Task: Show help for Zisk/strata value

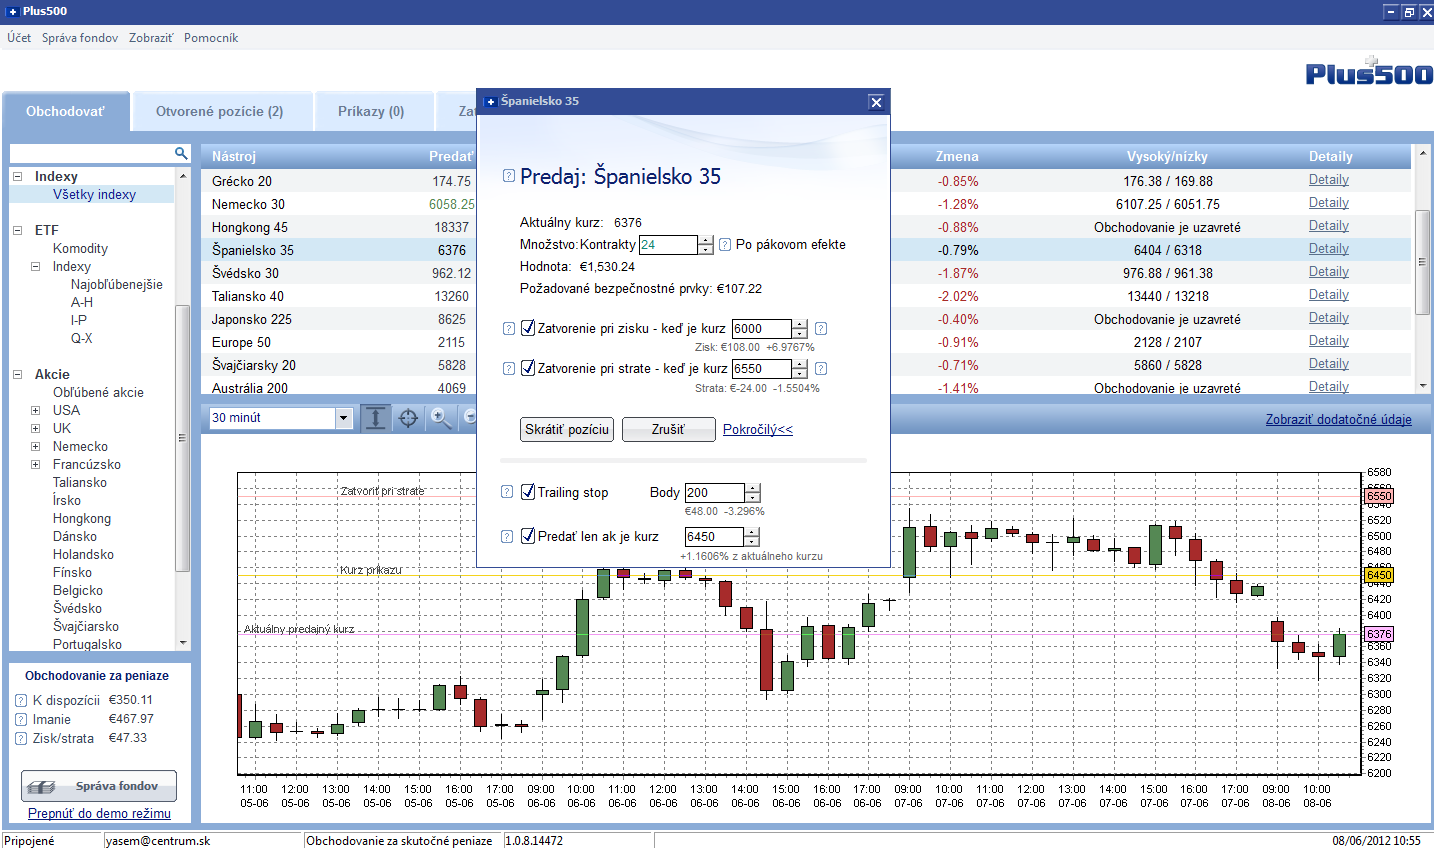Action: (x=21, y=738)
